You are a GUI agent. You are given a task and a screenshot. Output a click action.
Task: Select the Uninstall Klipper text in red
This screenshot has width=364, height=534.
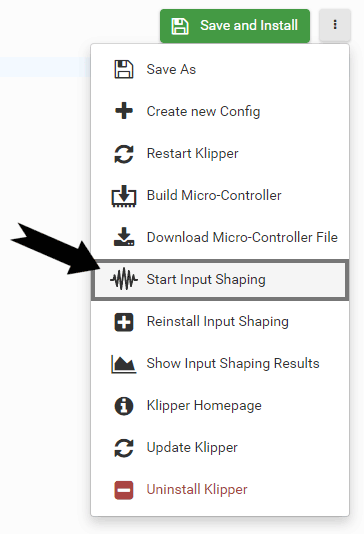point(197,489)
